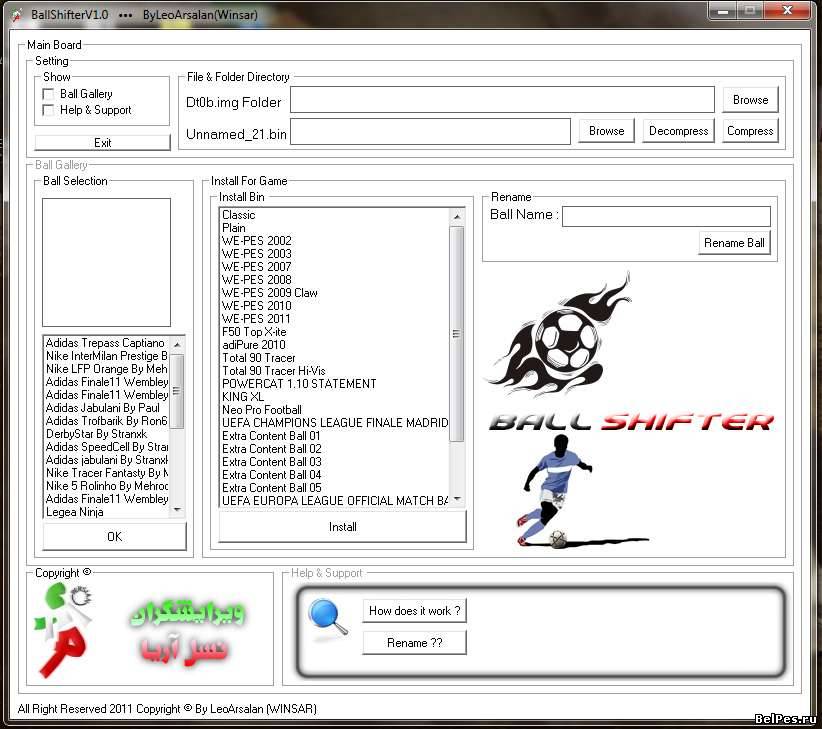Click the Ball Selection scrollbar thumb
Image resolution: width=822 pixels, height=729 pixels.
[x=177, y=391]
